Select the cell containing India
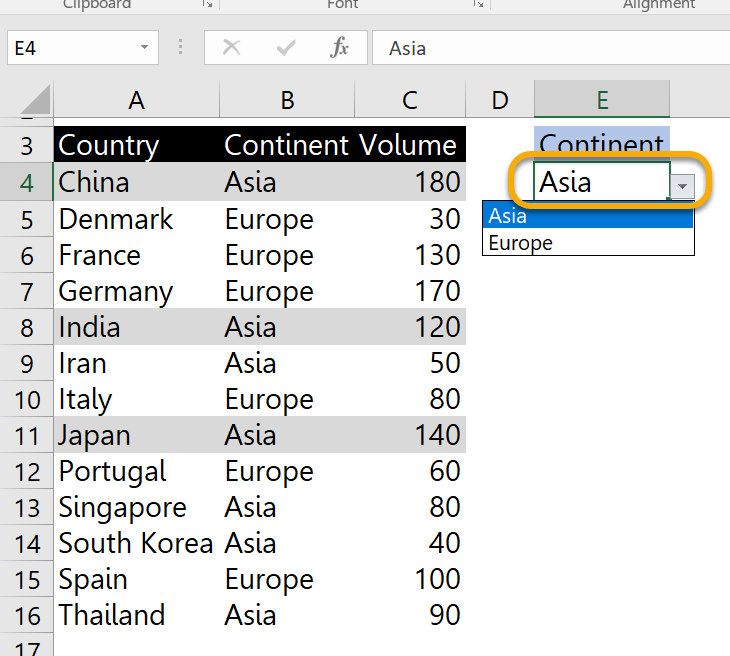The height and width of the screenshot is (656, 730). pyautogui.click(x=137, y=327)
